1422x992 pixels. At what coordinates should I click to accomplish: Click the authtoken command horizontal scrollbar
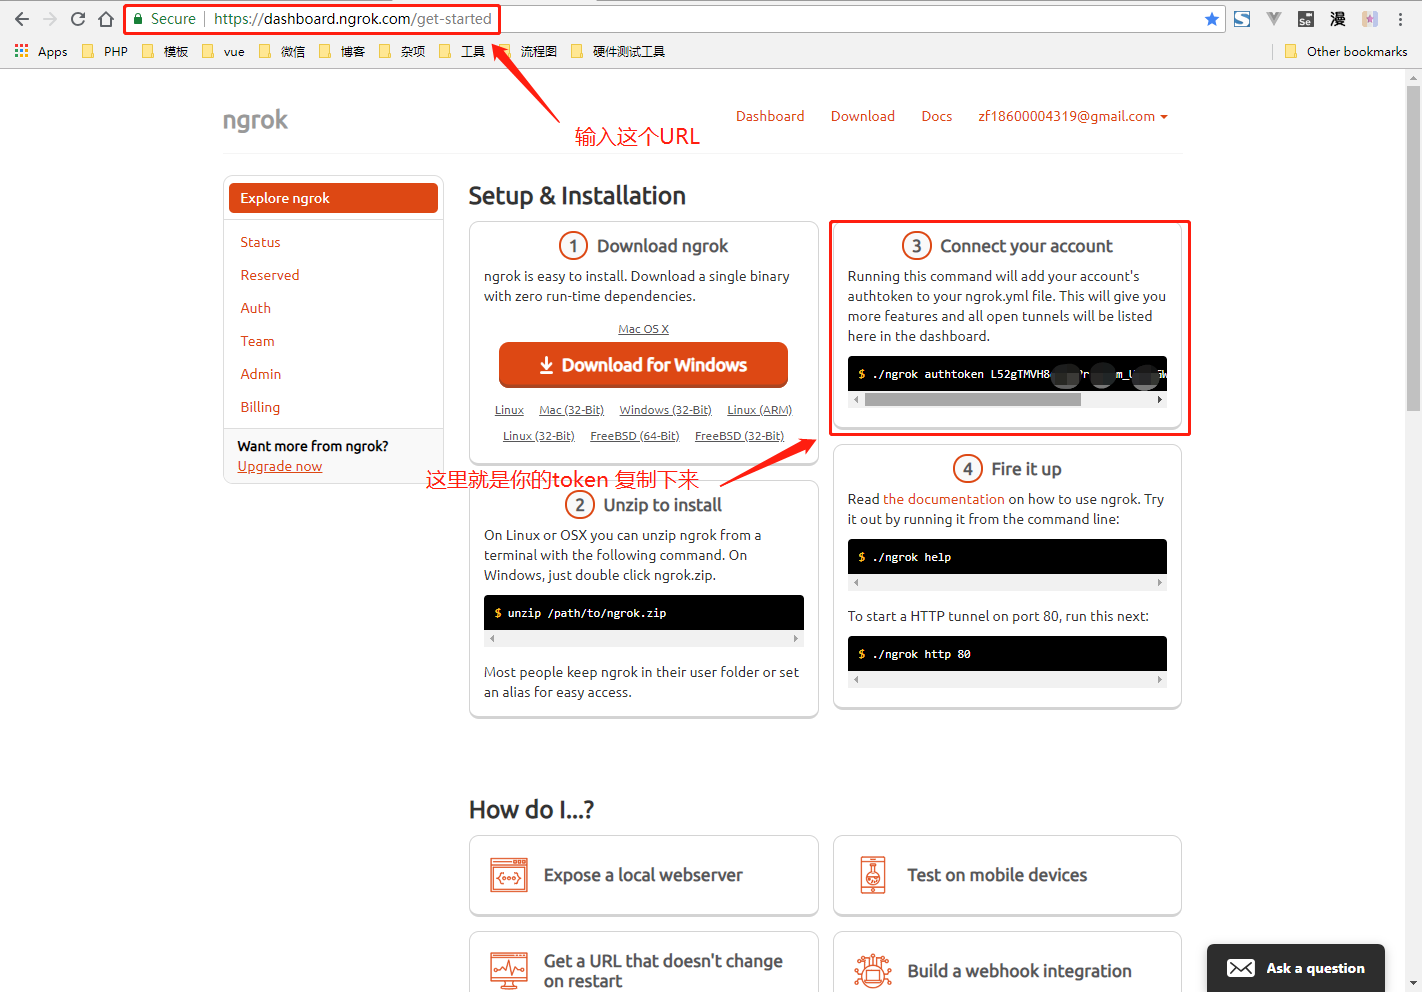(x=972, y=400)
